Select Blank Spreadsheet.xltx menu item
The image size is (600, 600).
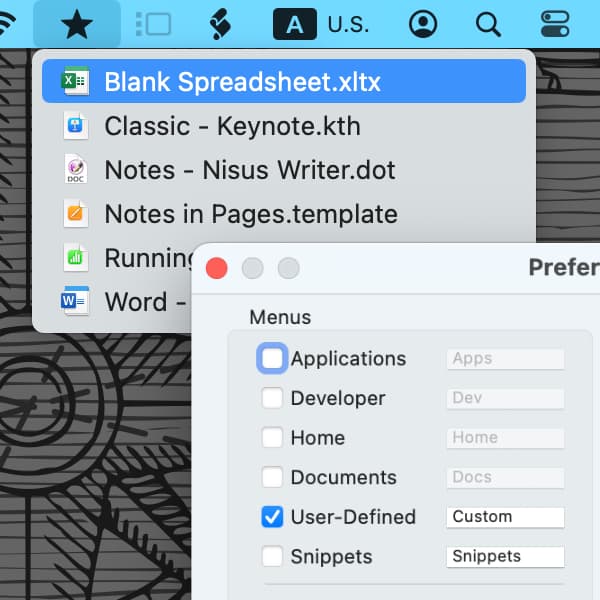coord(284,81)
